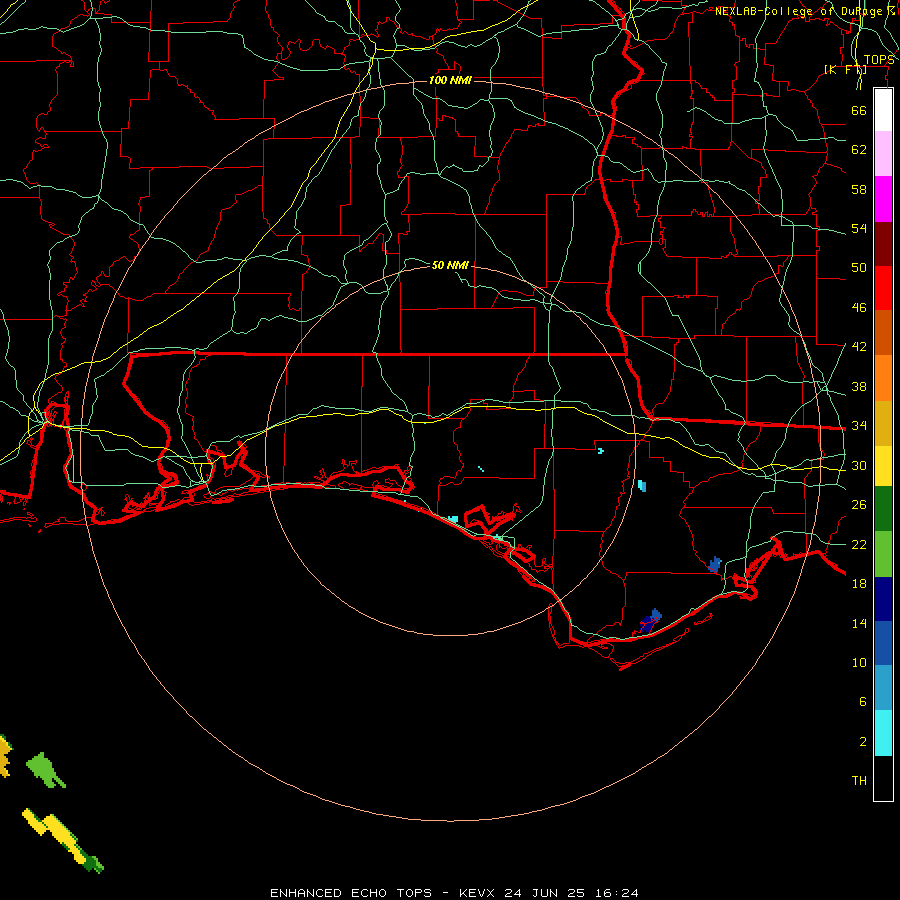Click the dark green 30 legend swatch
The width and height of the screenshot is (900, 900).
click(883, 509)
